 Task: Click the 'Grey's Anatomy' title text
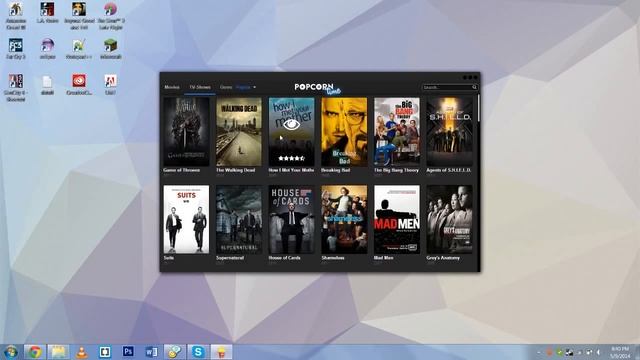tap(443, 258)
